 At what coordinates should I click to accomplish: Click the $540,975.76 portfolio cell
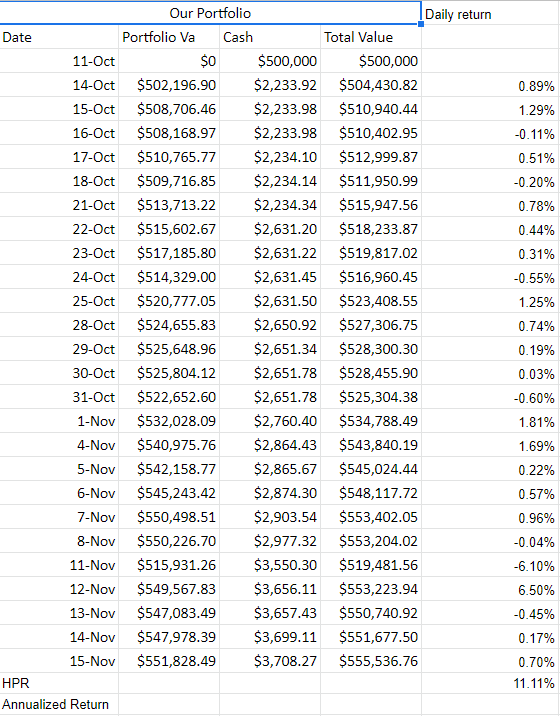169,445
